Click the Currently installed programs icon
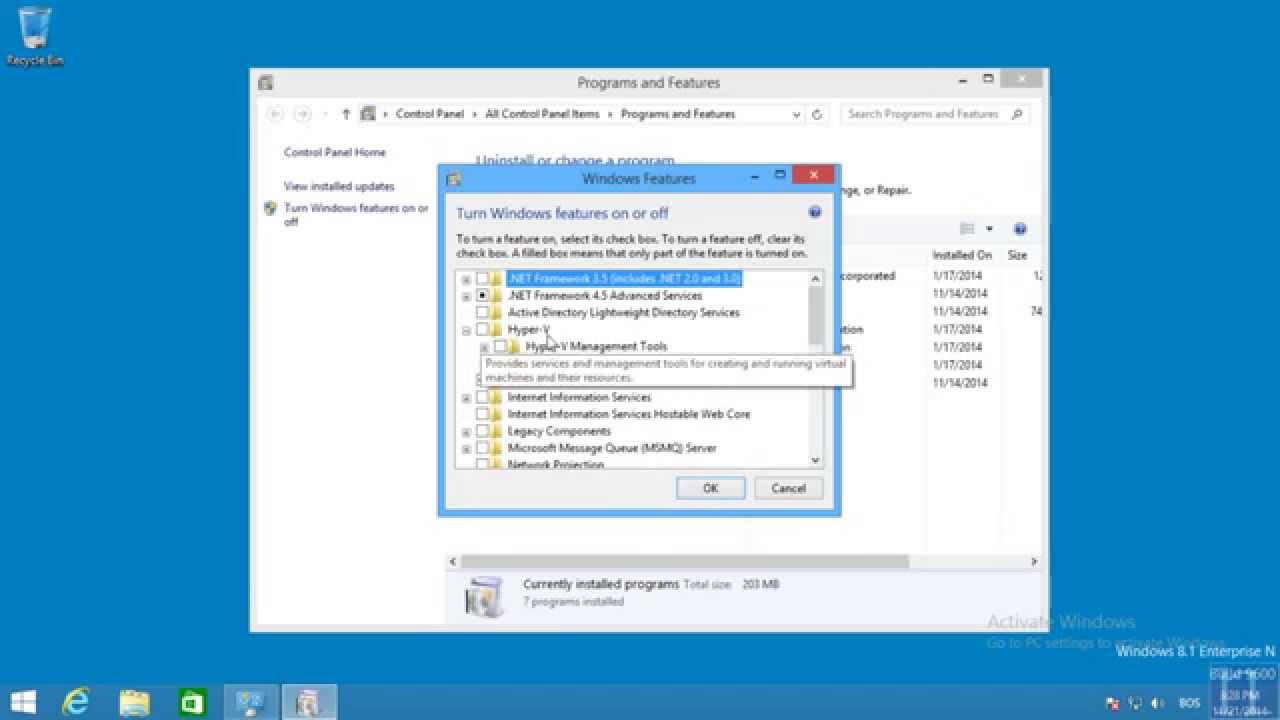The width and height of the screenshot is (1280, 720). (484, 595)
